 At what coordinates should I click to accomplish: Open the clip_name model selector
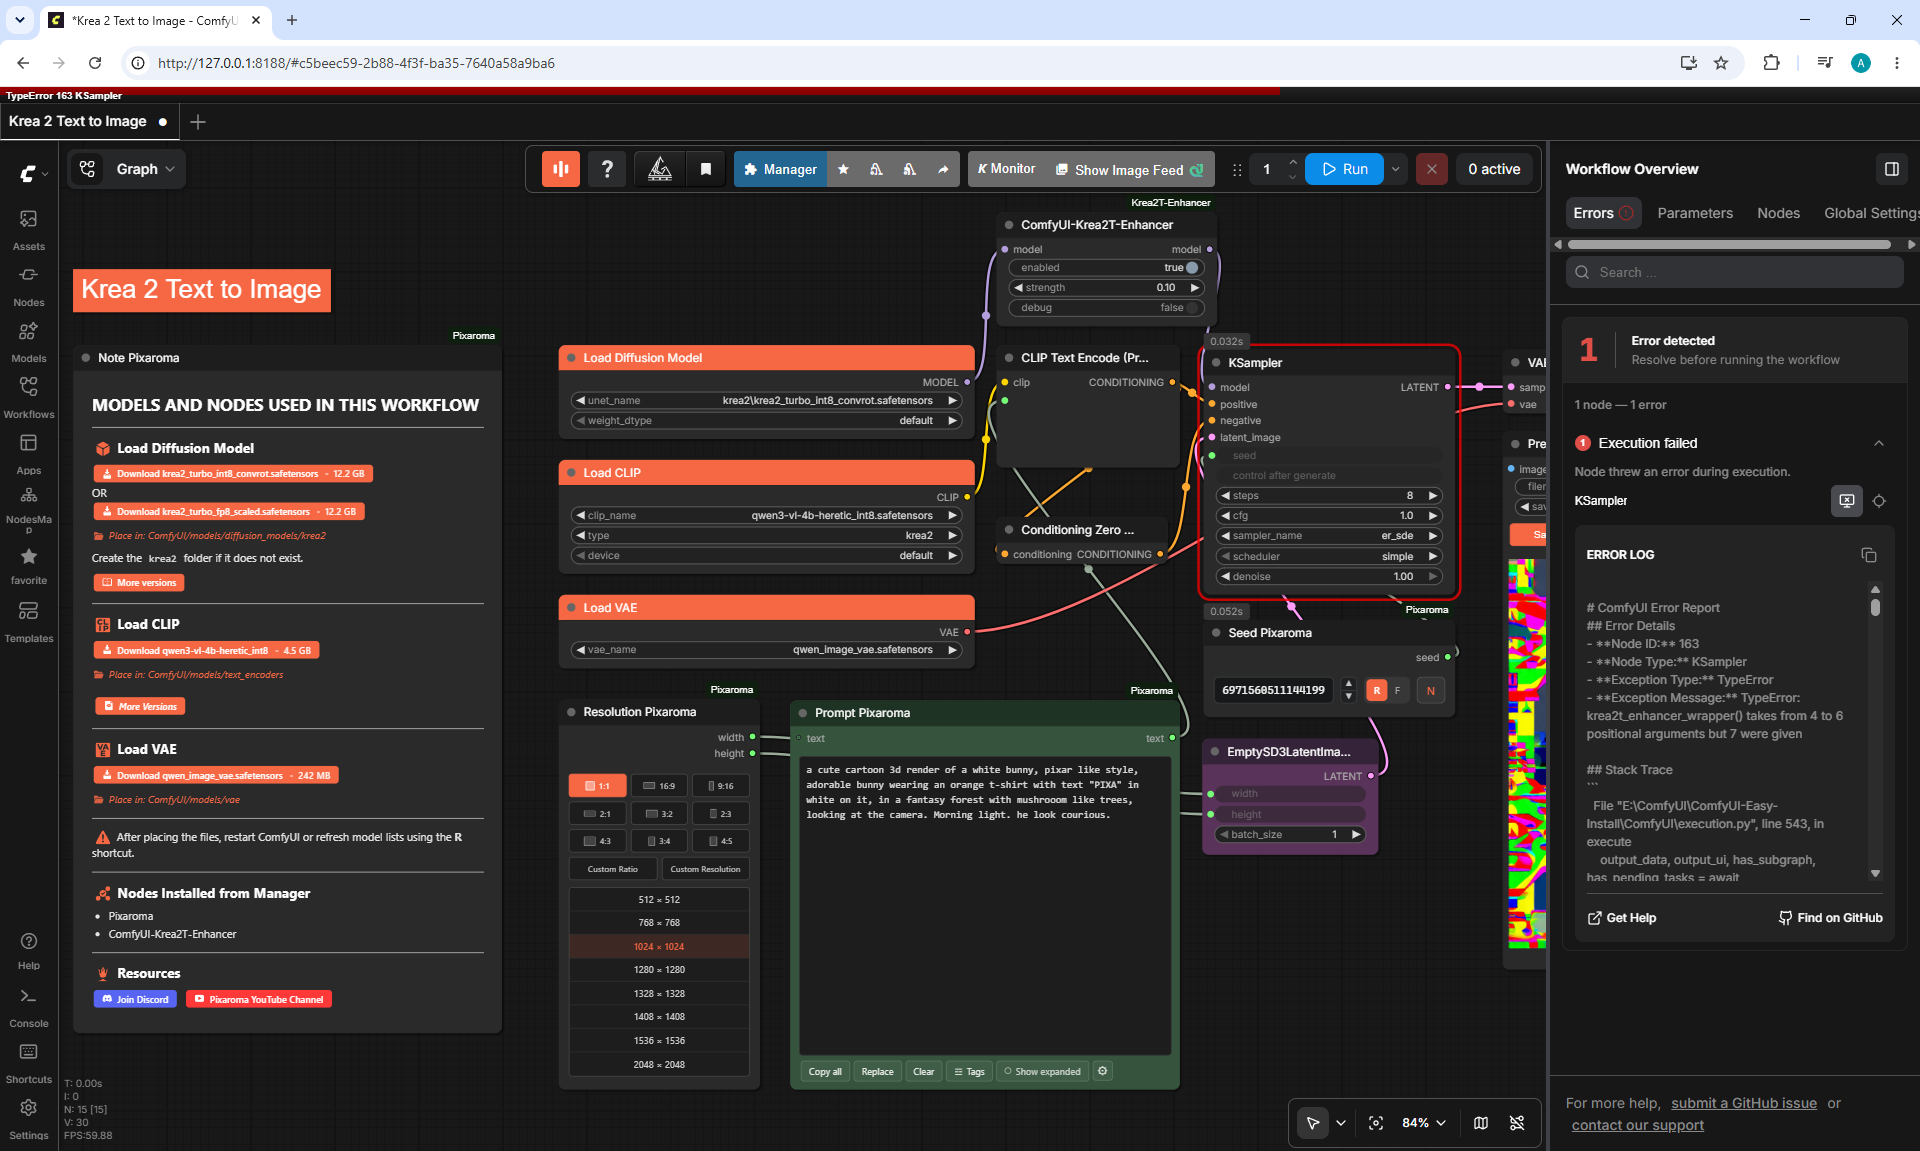[x=767, y=516]
